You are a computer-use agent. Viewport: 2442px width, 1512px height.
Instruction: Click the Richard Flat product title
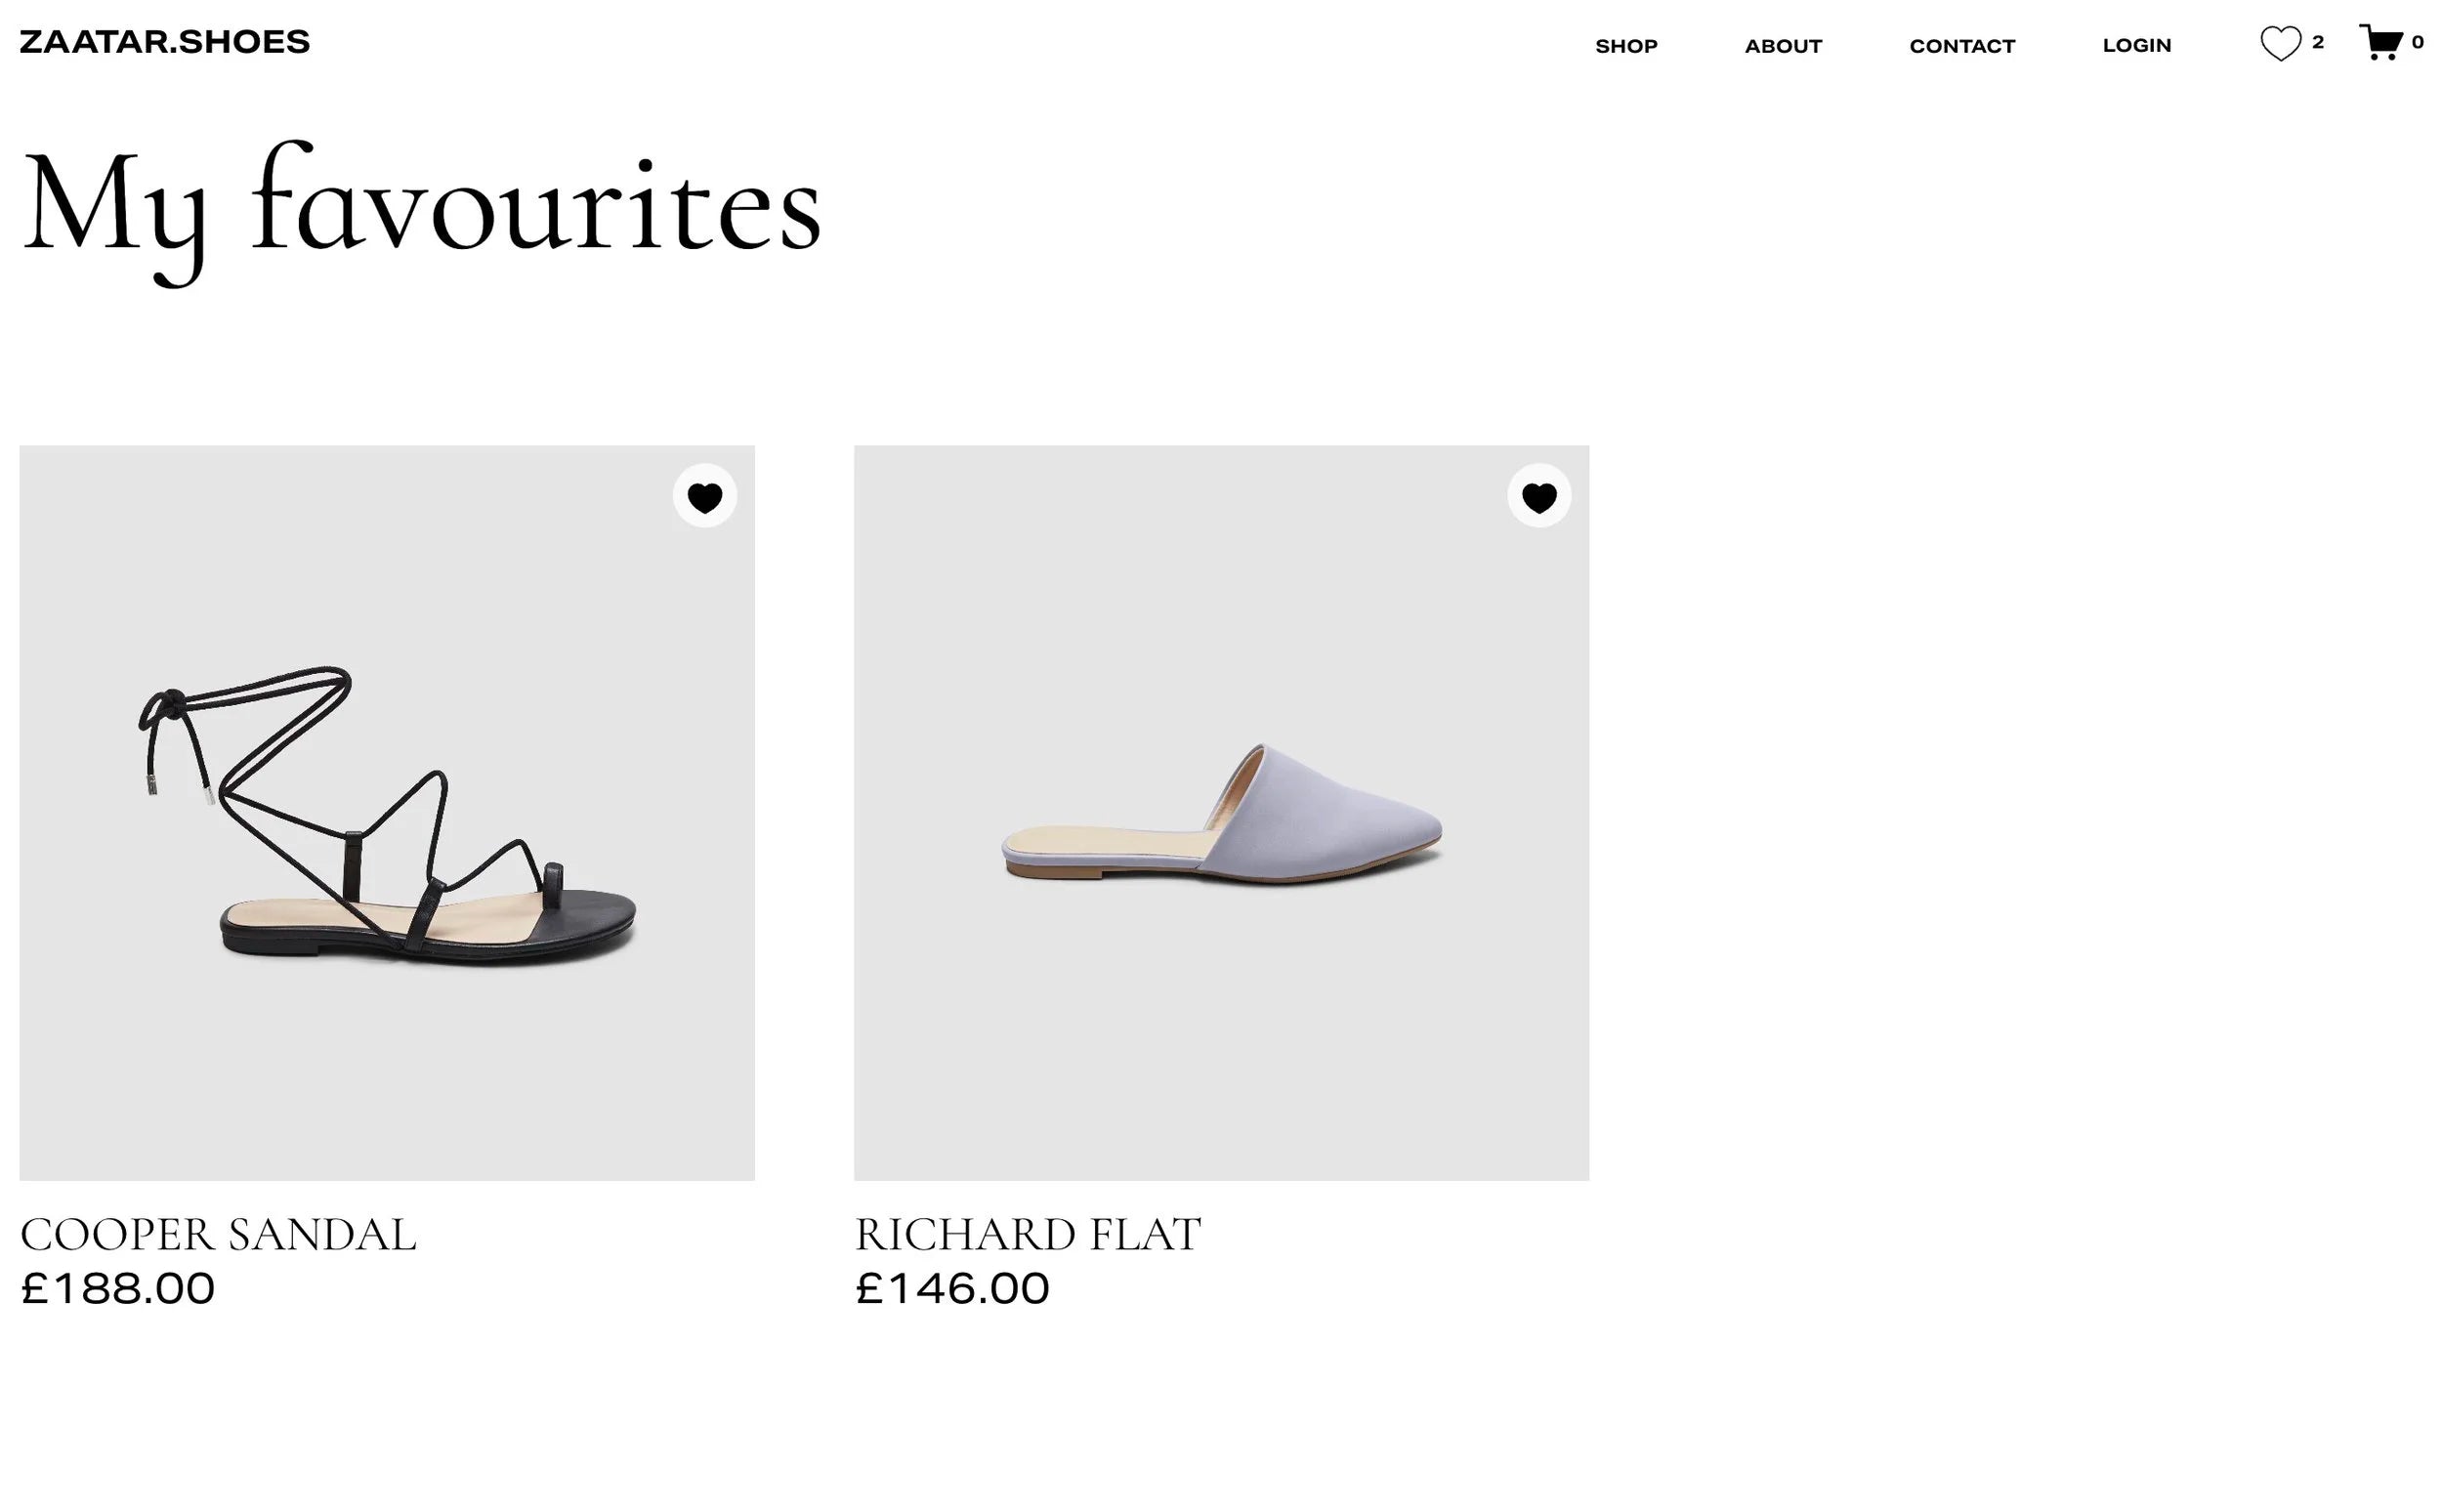click(1027, 1234)
